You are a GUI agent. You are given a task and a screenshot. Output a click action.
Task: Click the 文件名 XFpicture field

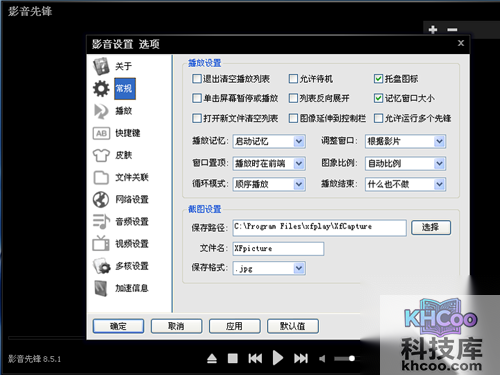[x=278, y=249]
